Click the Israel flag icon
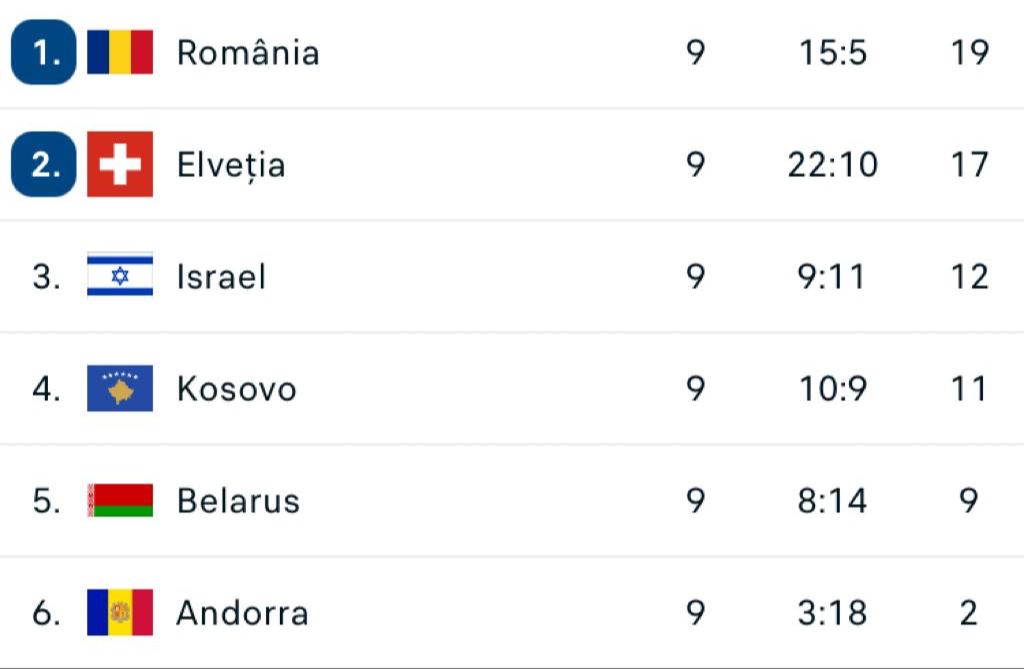This screenshot has width=1024, height=669. [x=120, y=276]
